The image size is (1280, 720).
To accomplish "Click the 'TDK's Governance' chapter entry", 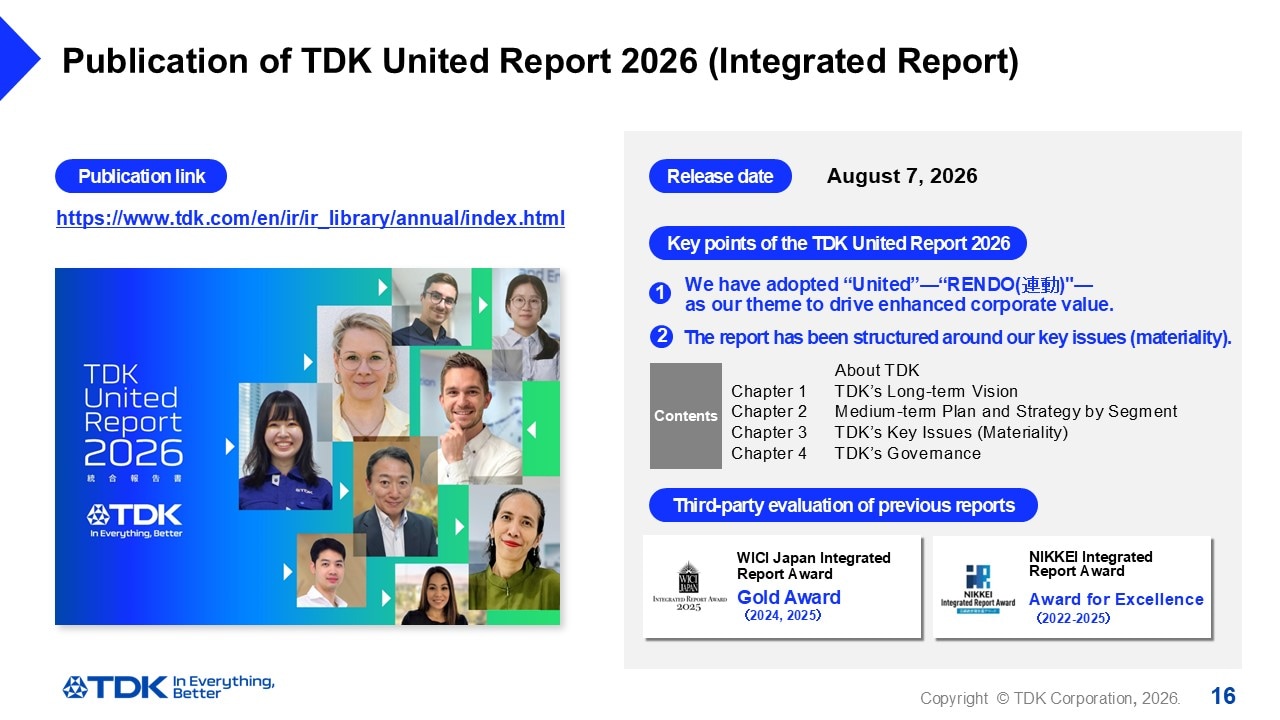I will (908, 453).
